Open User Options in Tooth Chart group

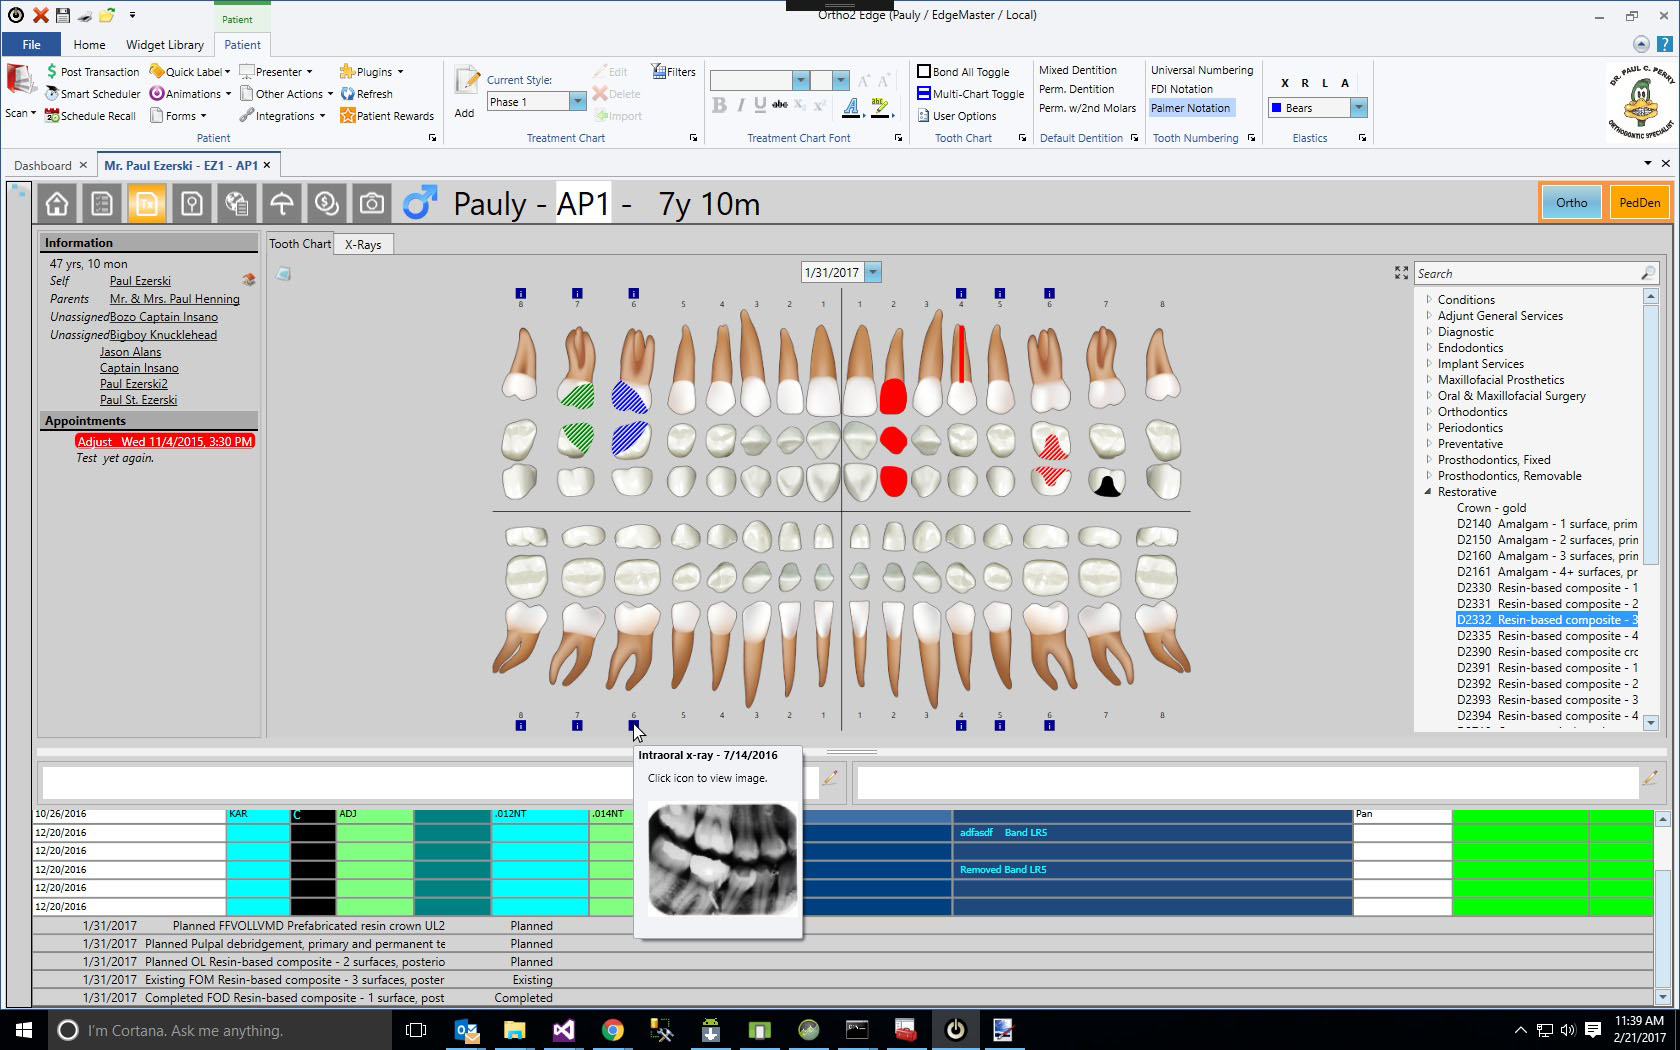[957, 116]
